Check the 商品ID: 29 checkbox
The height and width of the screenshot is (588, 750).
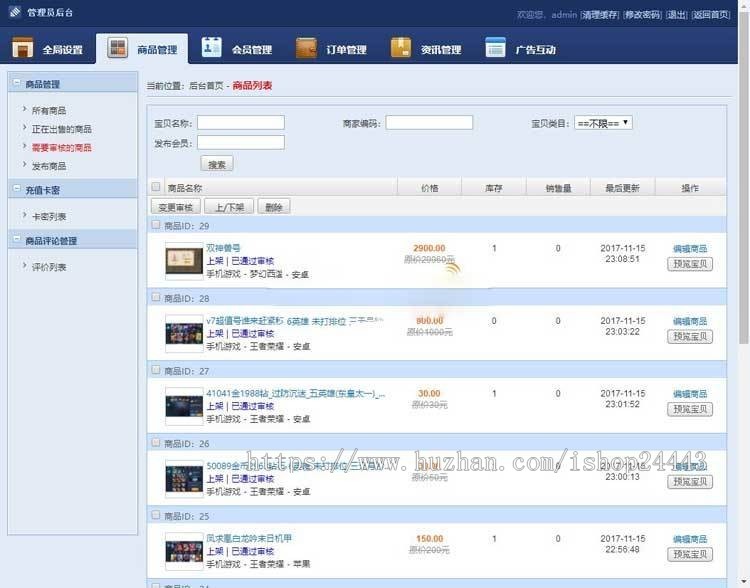pyautogui.click(x=156, y=224)
